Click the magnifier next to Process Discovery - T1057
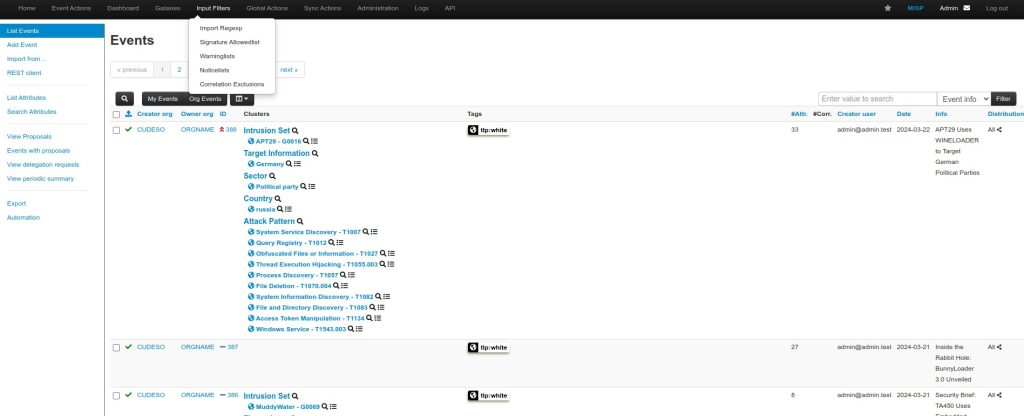Screen dimensions: 1024x416 pos(343,275)
